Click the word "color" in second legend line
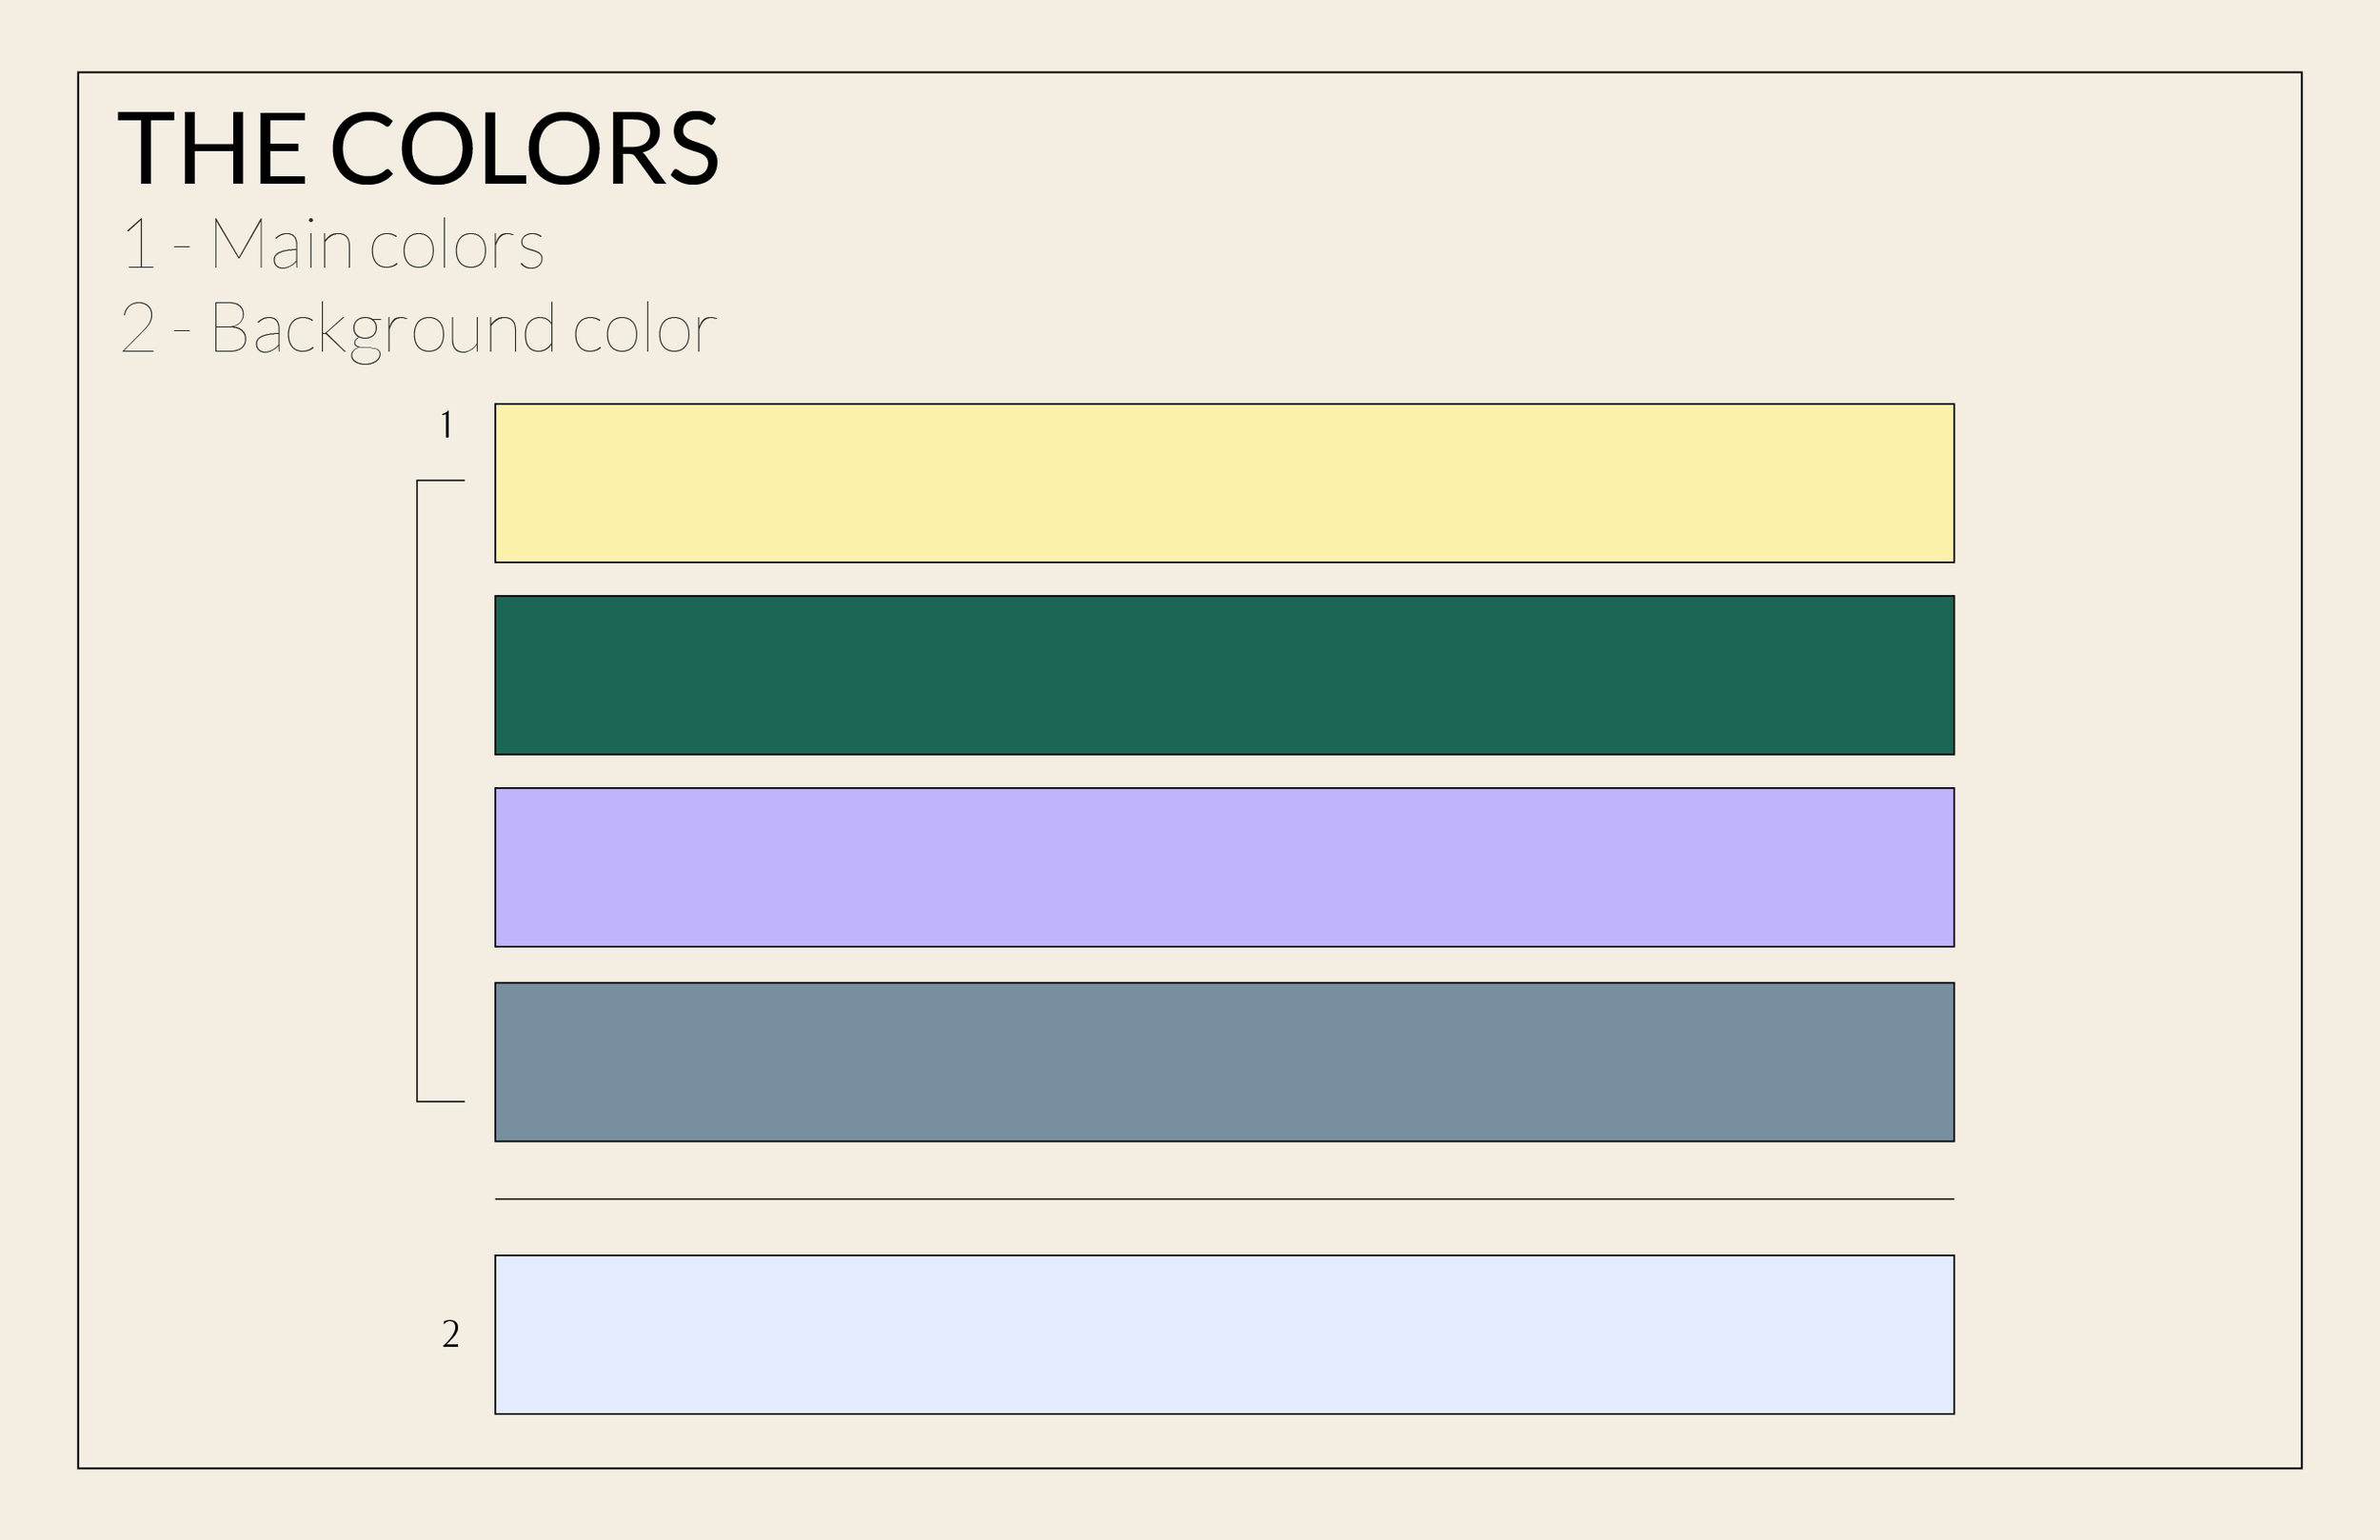Image resolution: width=2380 pixels, height=1540 pixels. (645, 328)
